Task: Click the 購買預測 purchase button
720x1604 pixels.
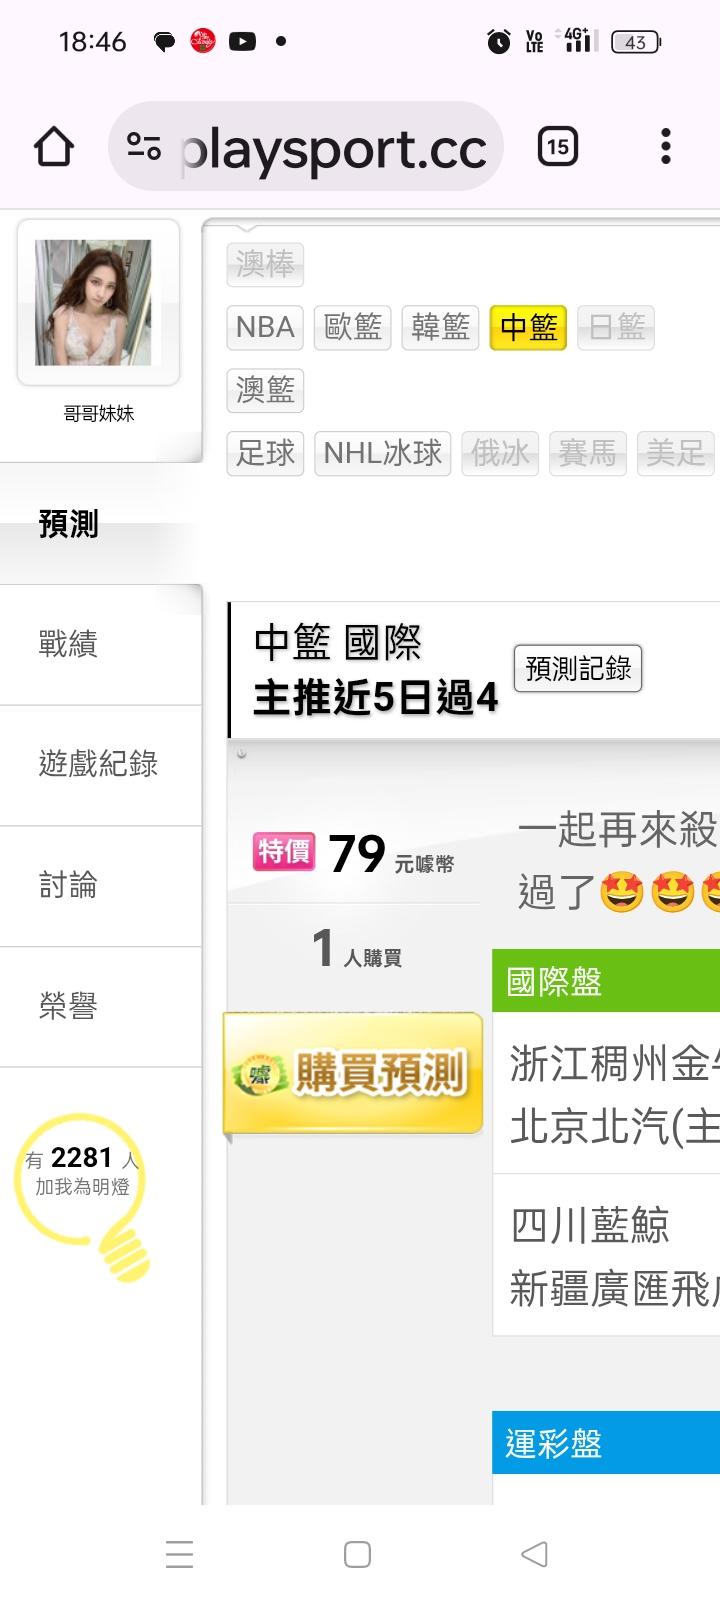Action: [353, 1073]
